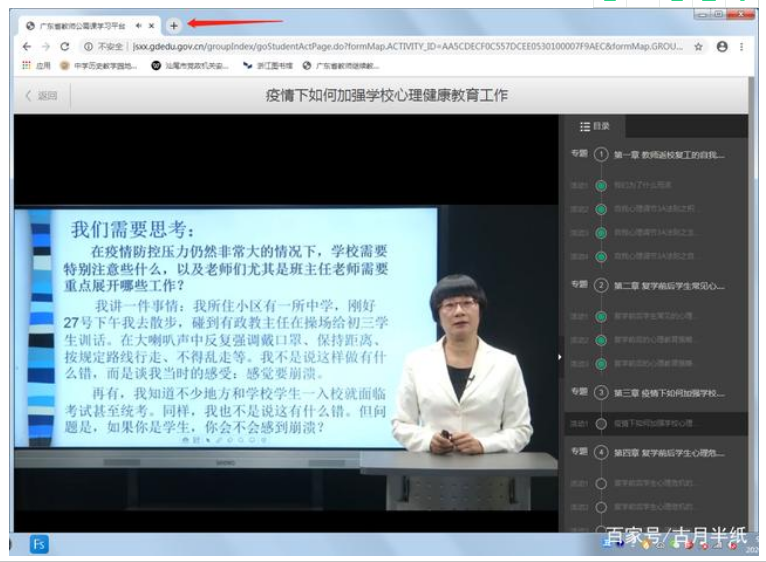Open third activity under chapter 2

coord(655,364)
